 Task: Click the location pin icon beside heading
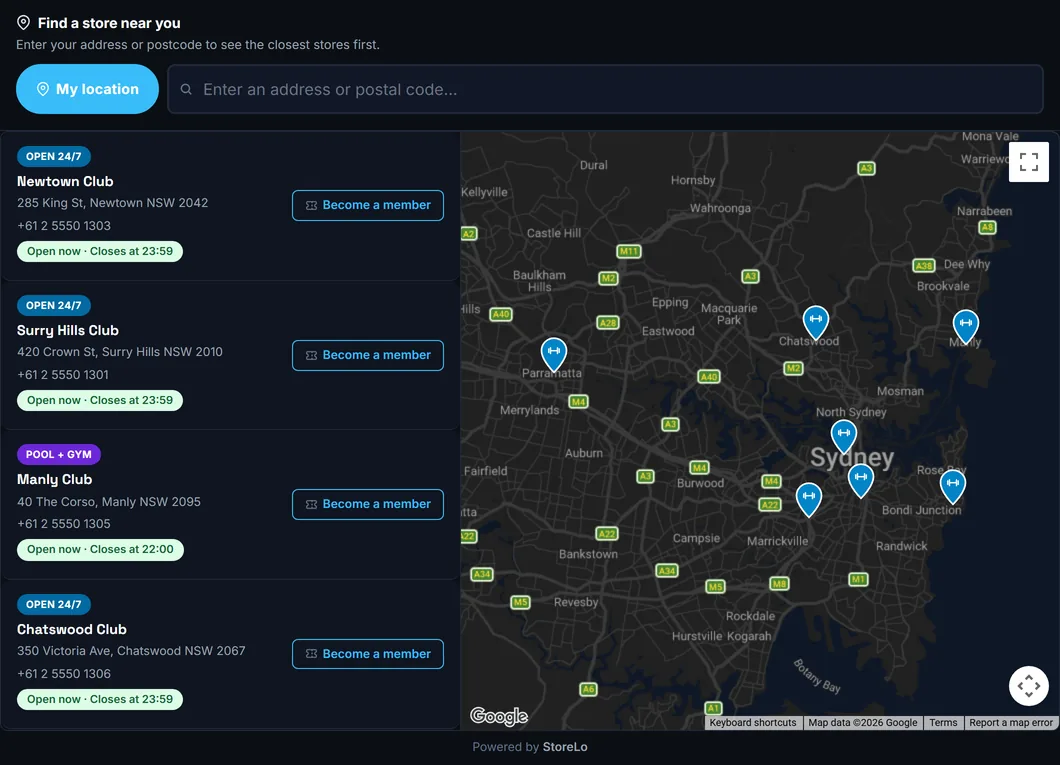[24, 23]
